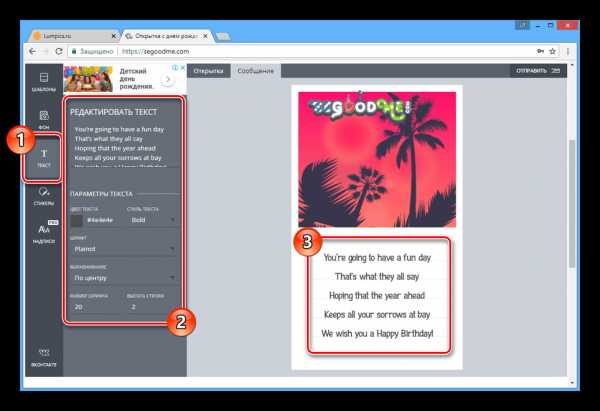Click the text color hex value field
The image size is (600, 411).
[100, 220]
